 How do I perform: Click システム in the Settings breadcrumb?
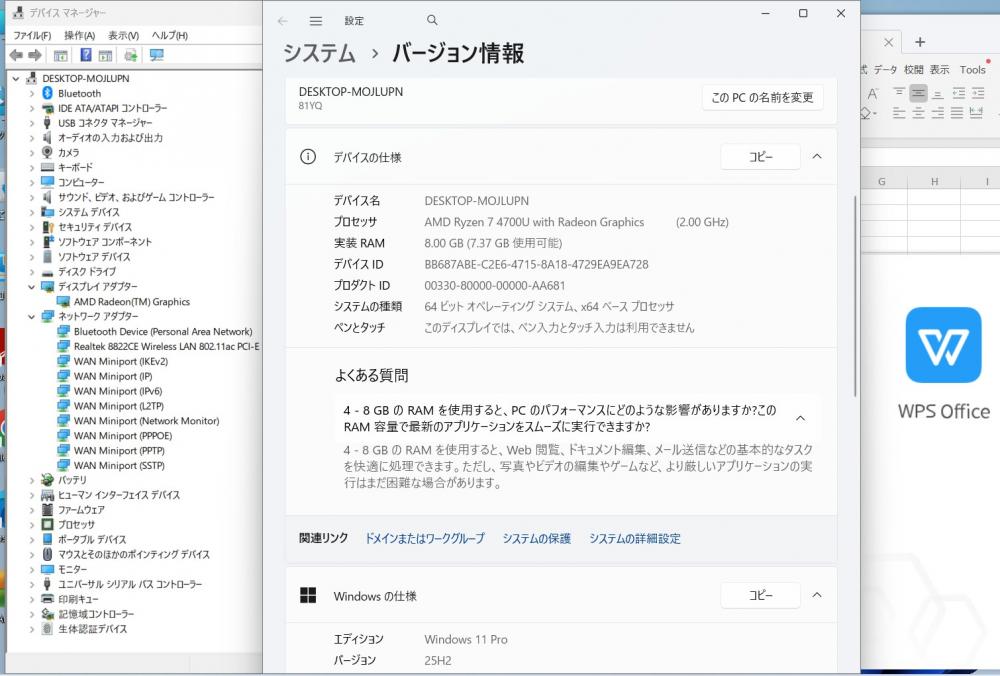(x=319, y=53)
